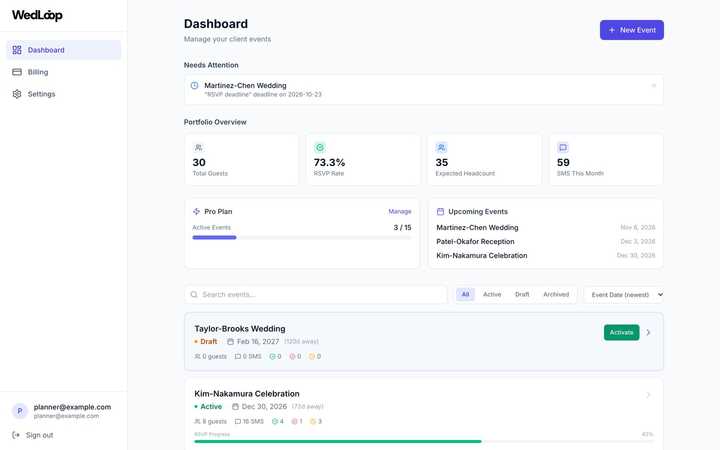Click the P user avatar
Image resolution: width=720 pixels, height=450 pixels.
[20, 411]
